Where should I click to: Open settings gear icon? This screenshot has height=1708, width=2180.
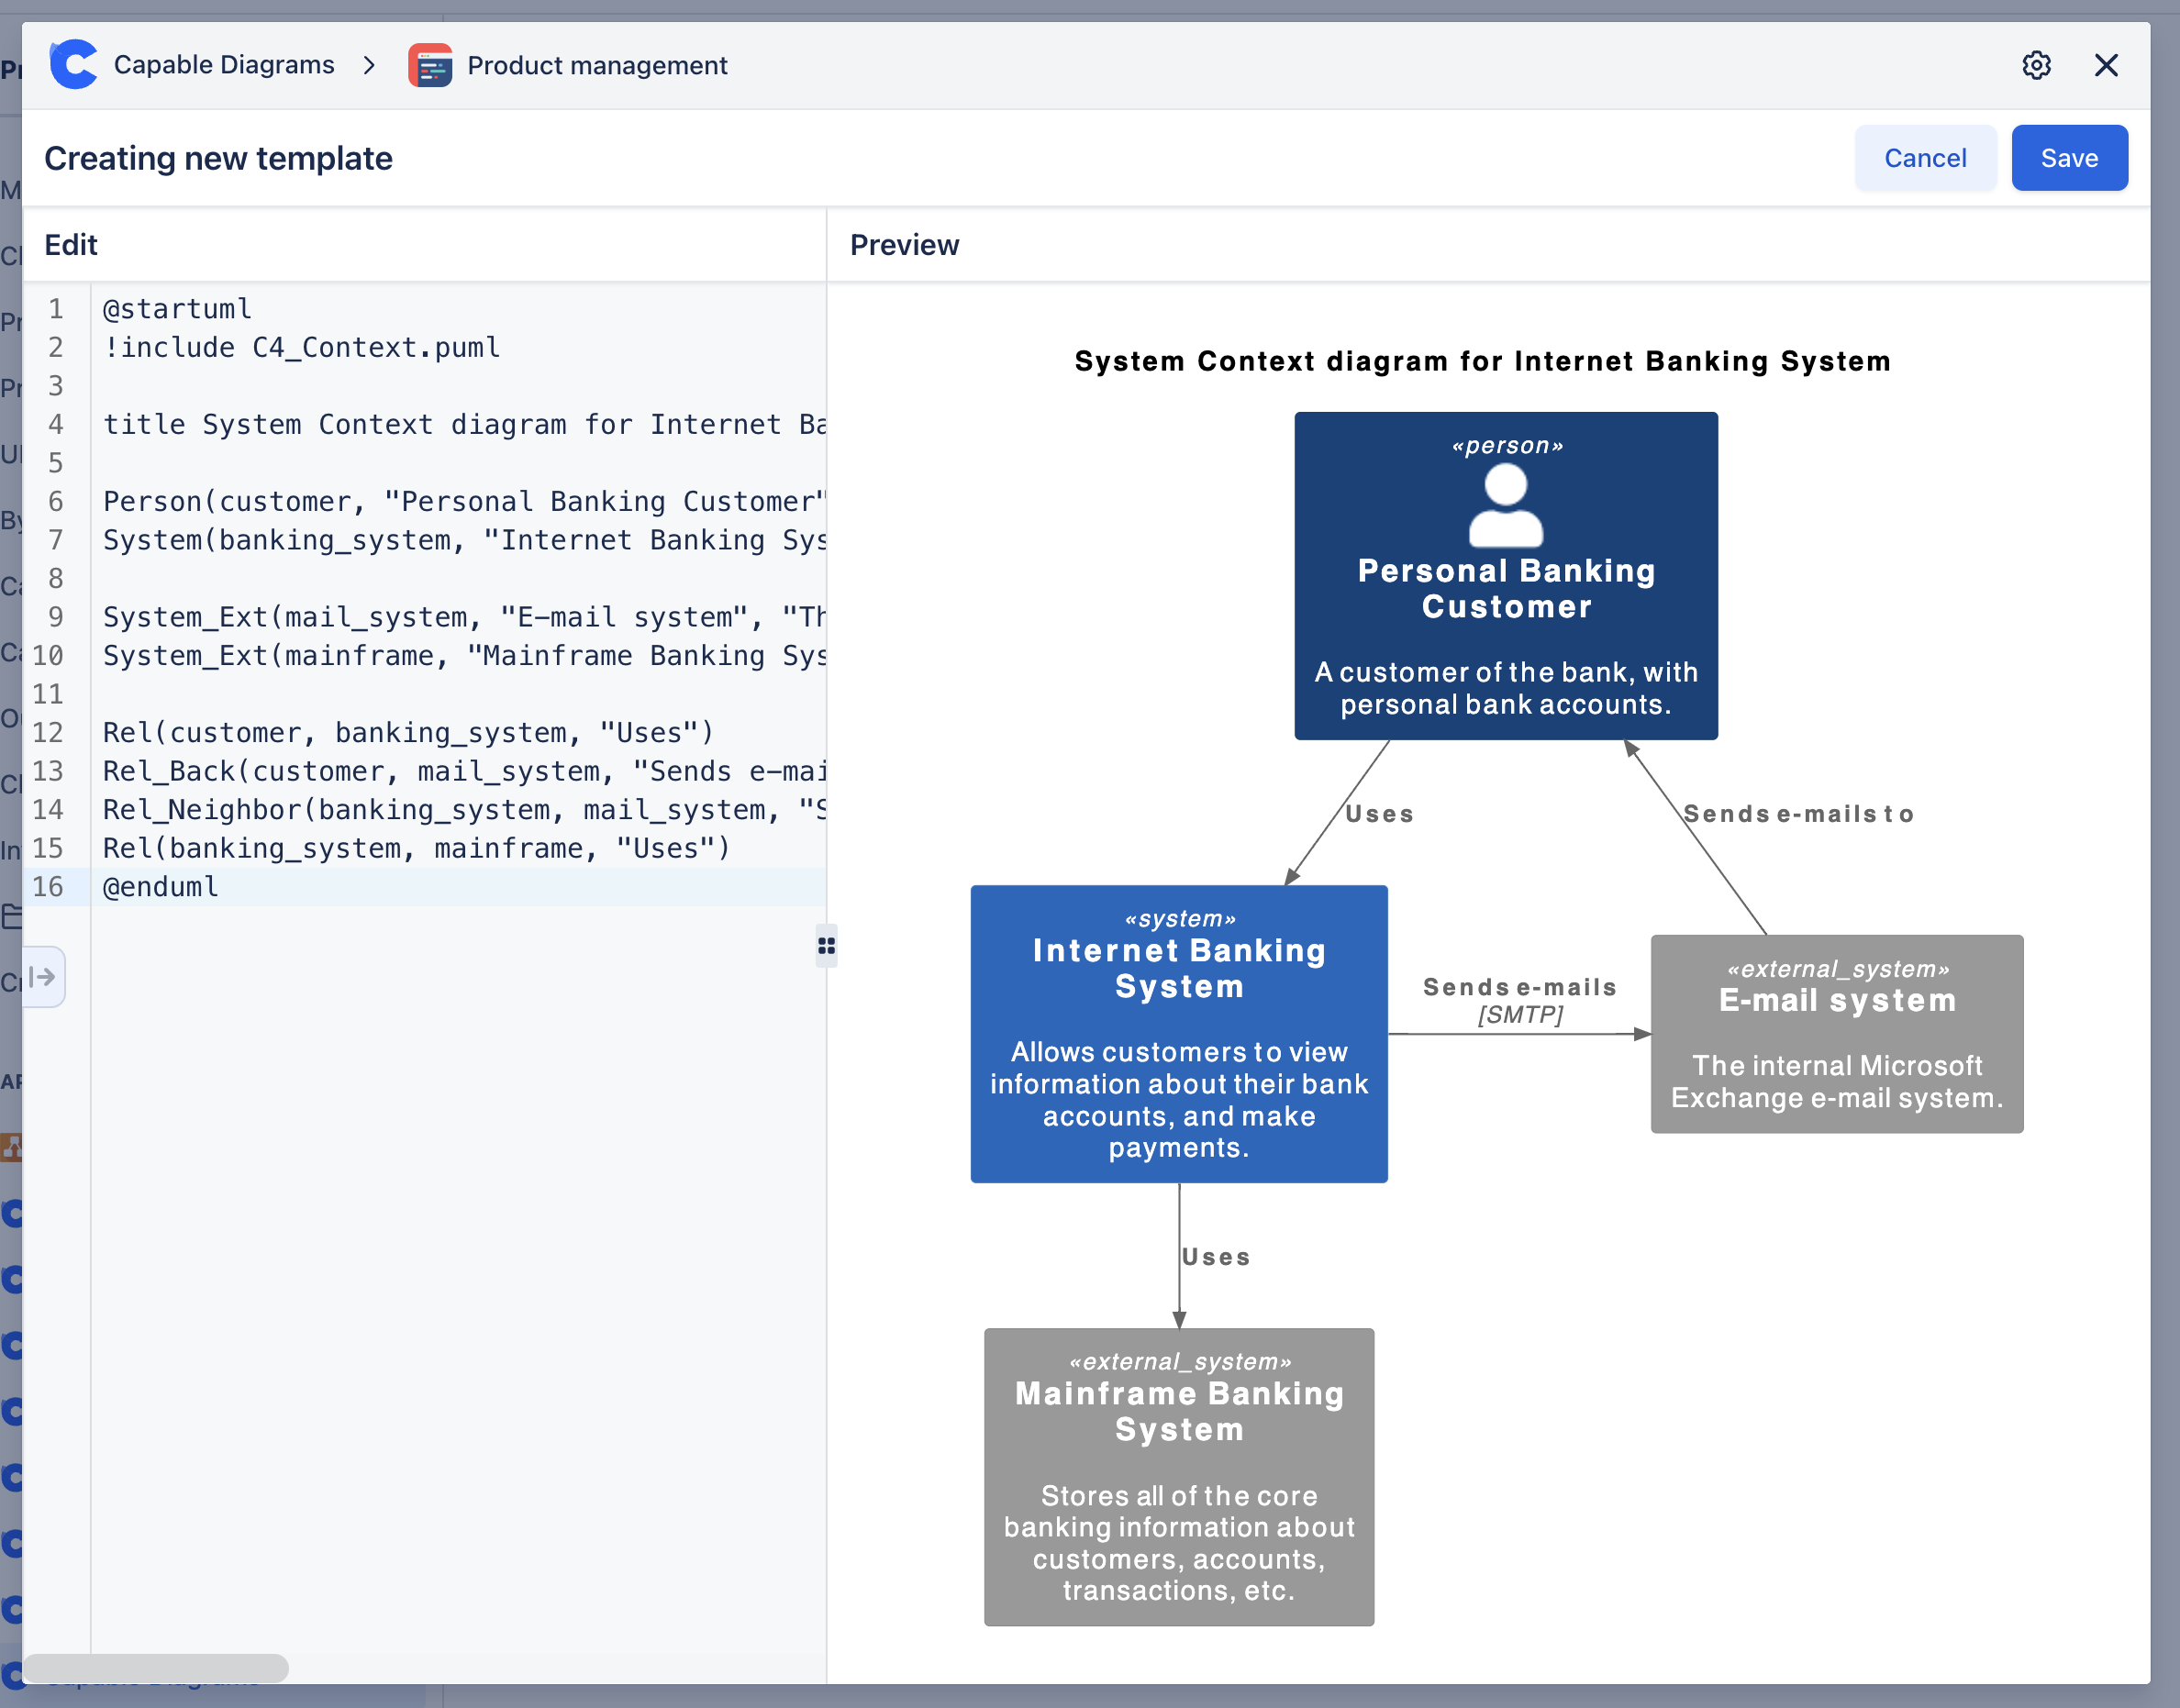2036,65
